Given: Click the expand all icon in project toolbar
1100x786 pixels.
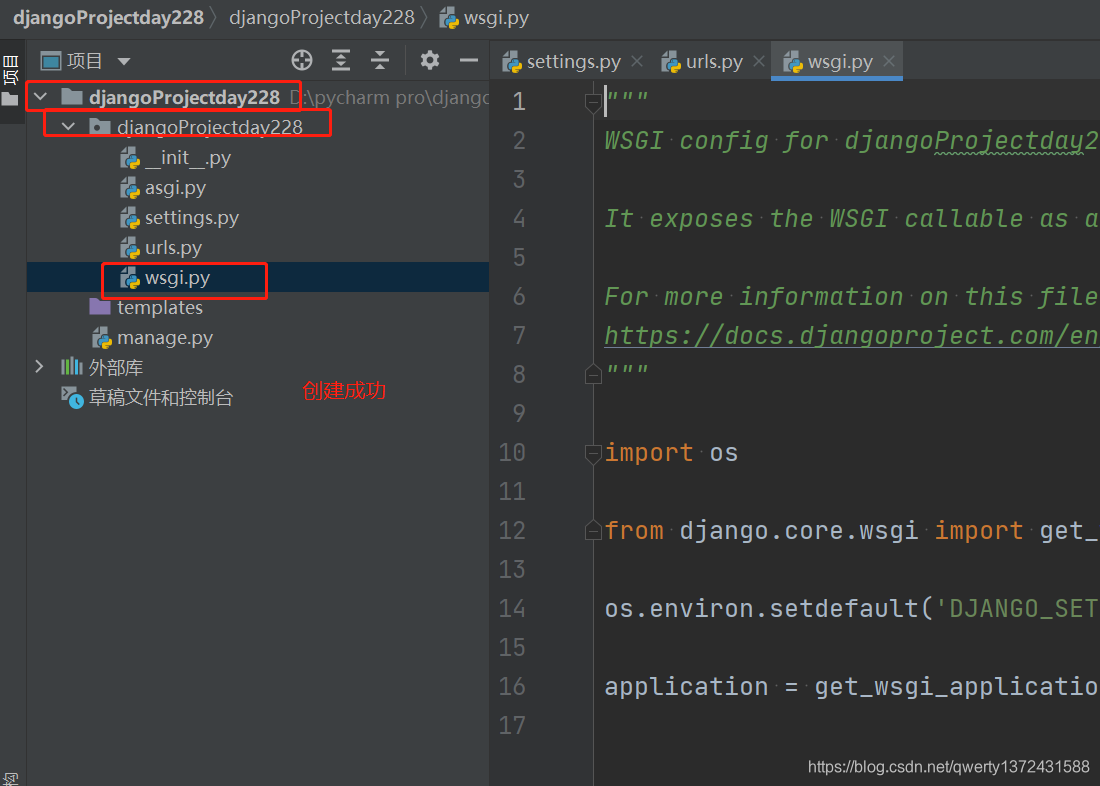Looking at the screenshot, I should (x=341, y=61).
